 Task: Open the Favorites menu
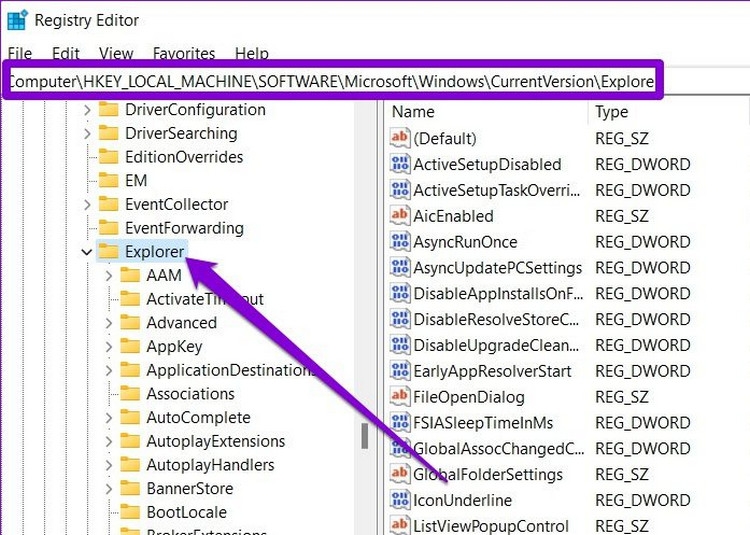(184, 53)
